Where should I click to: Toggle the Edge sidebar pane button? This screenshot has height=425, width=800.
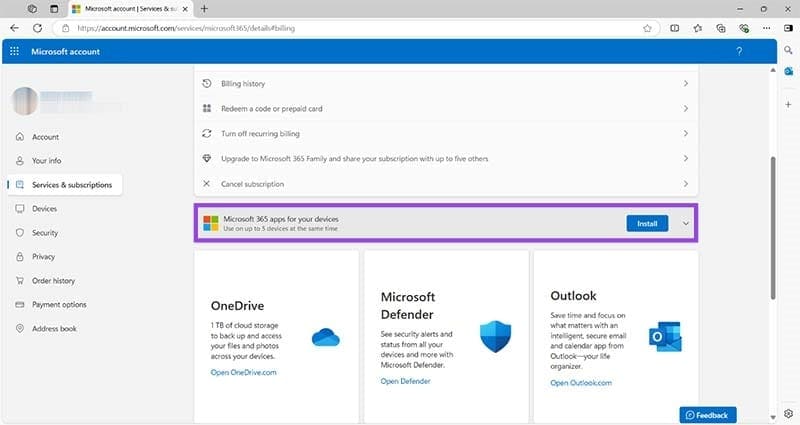[x=788, y=28]
